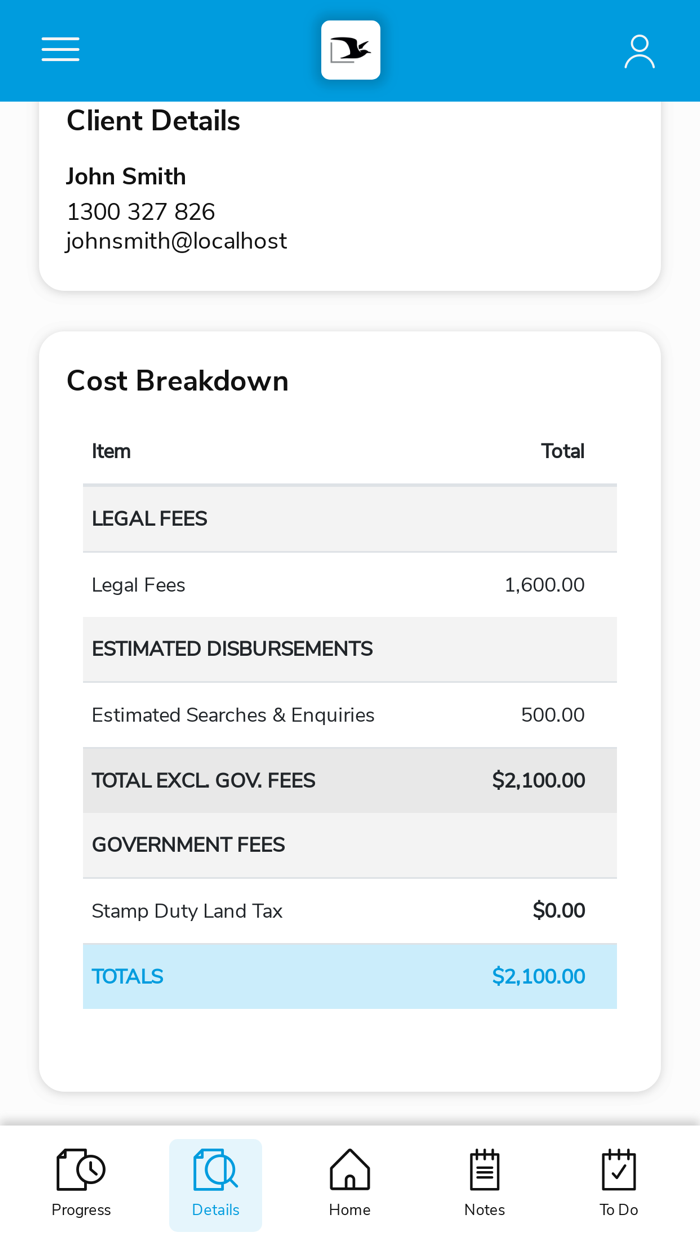Tap the Details magnifier document icon
This screenshot has width=700, height=1244.
coord(215,1167)
